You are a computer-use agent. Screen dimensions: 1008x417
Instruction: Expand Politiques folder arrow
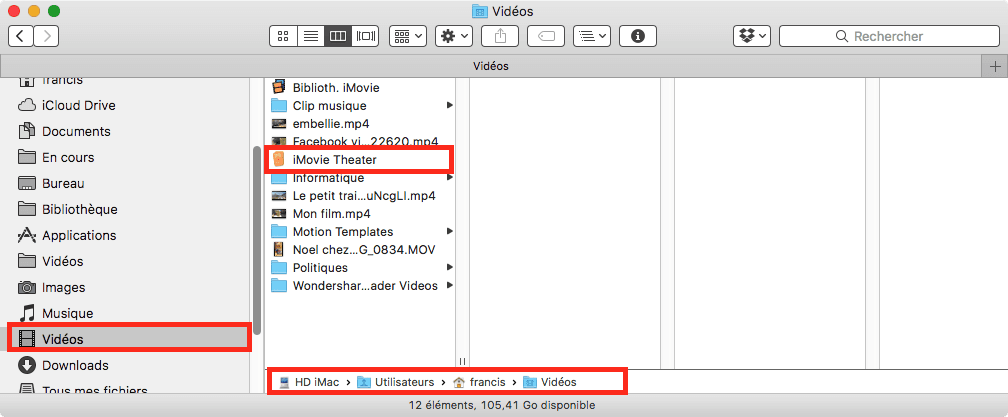click(450, 267)
